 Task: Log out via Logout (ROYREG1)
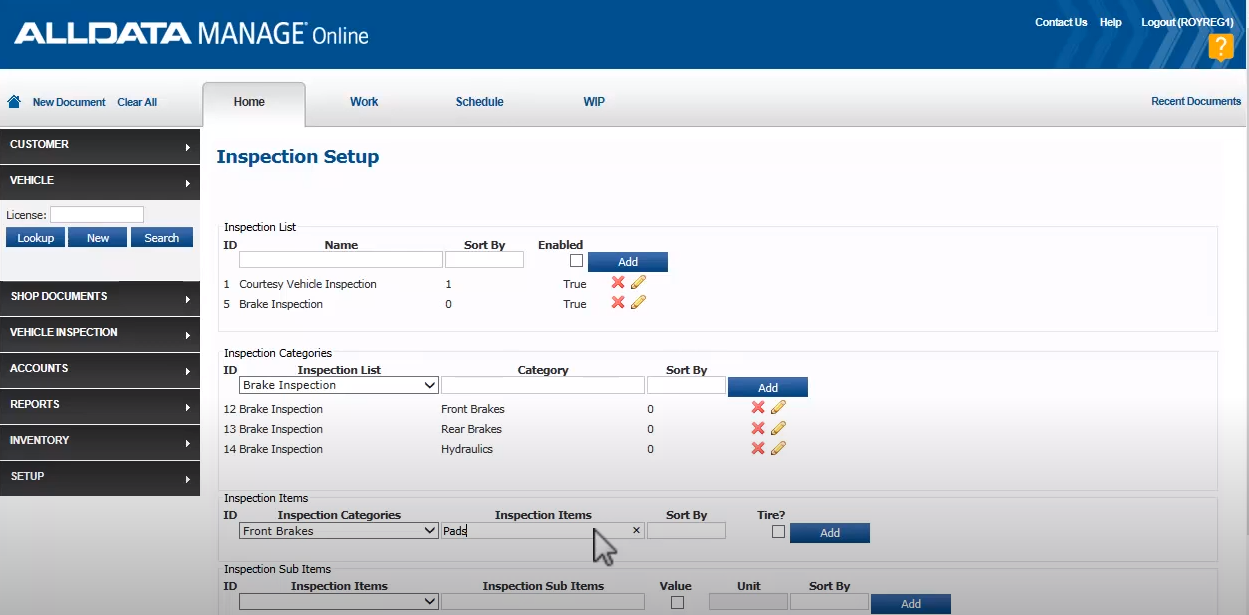pyautogui.click(x=1187, y=22)
